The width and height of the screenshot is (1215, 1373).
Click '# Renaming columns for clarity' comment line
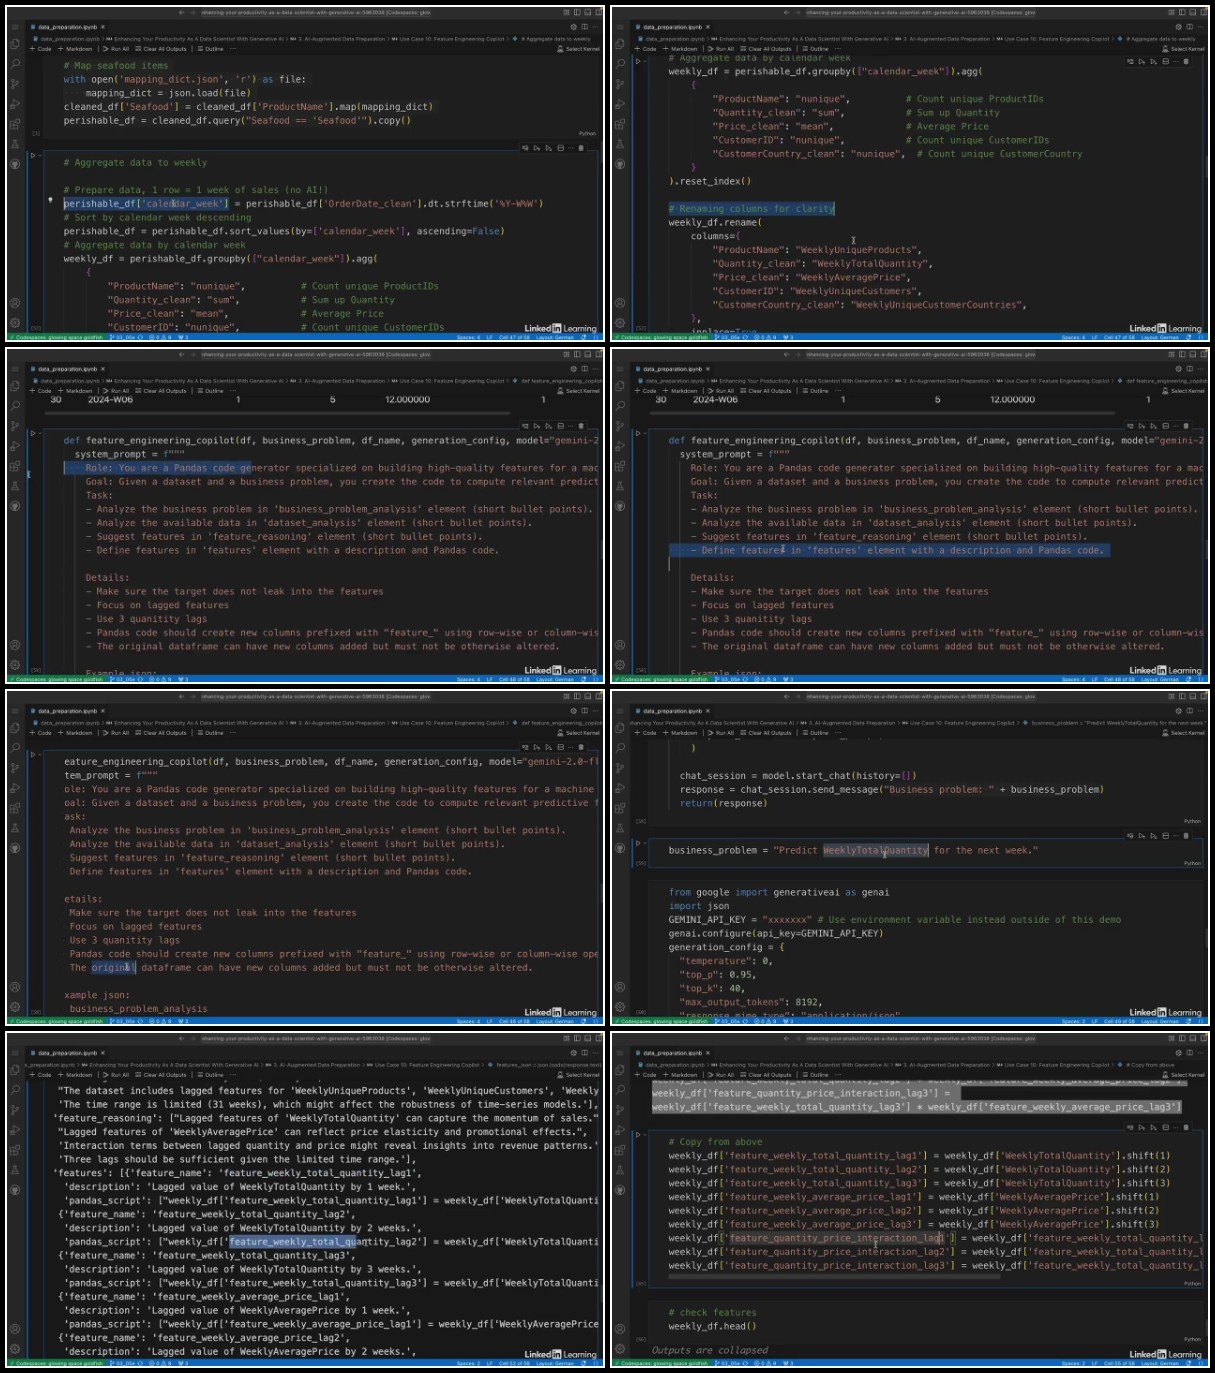[751, 208]
